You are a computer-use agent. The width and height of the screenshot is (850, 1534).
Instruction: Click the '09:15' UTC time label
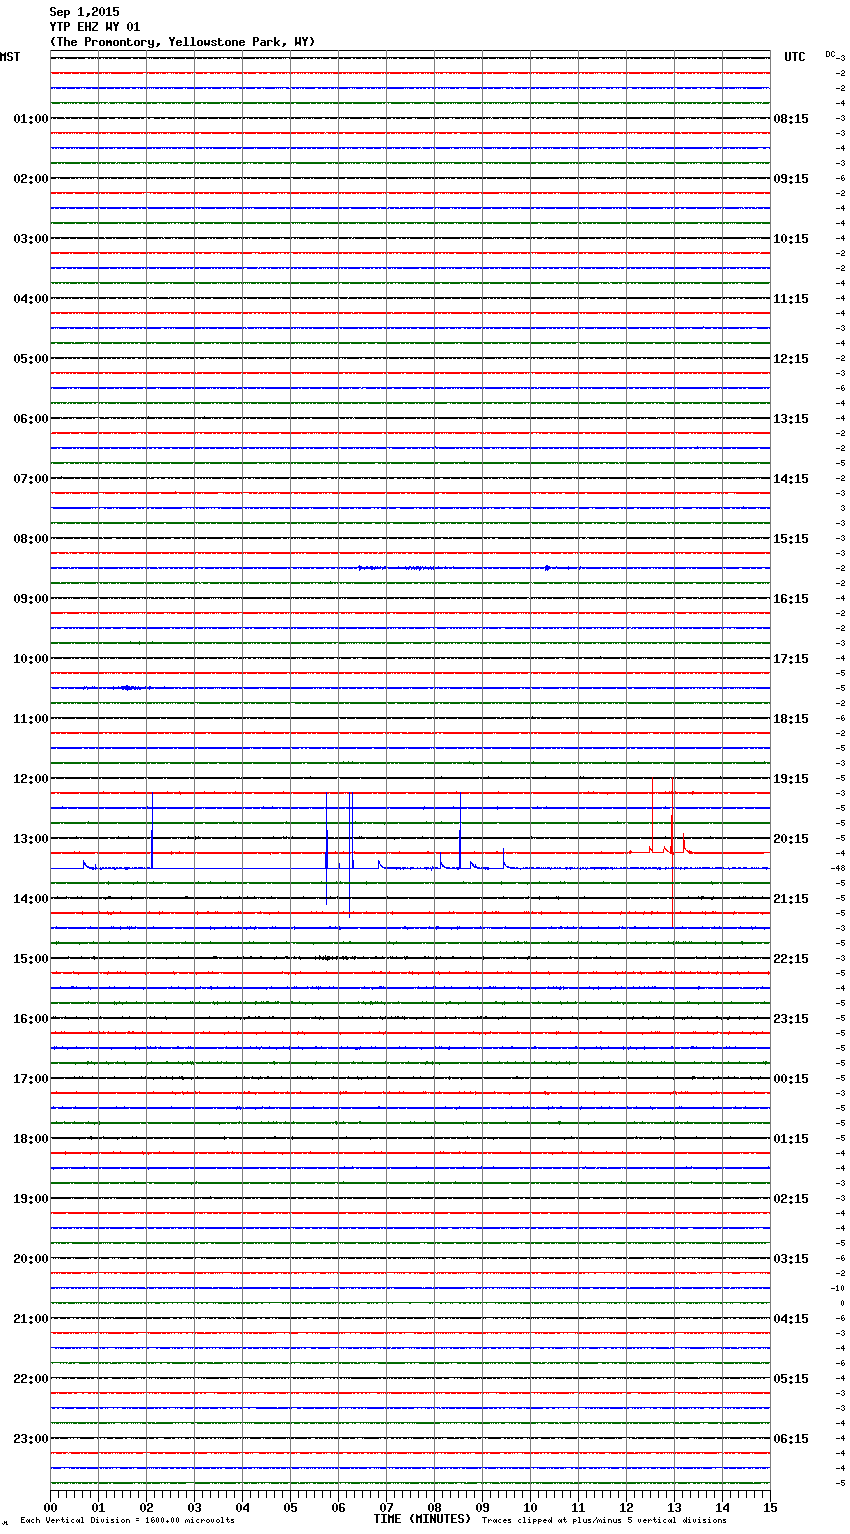[791, 179]
